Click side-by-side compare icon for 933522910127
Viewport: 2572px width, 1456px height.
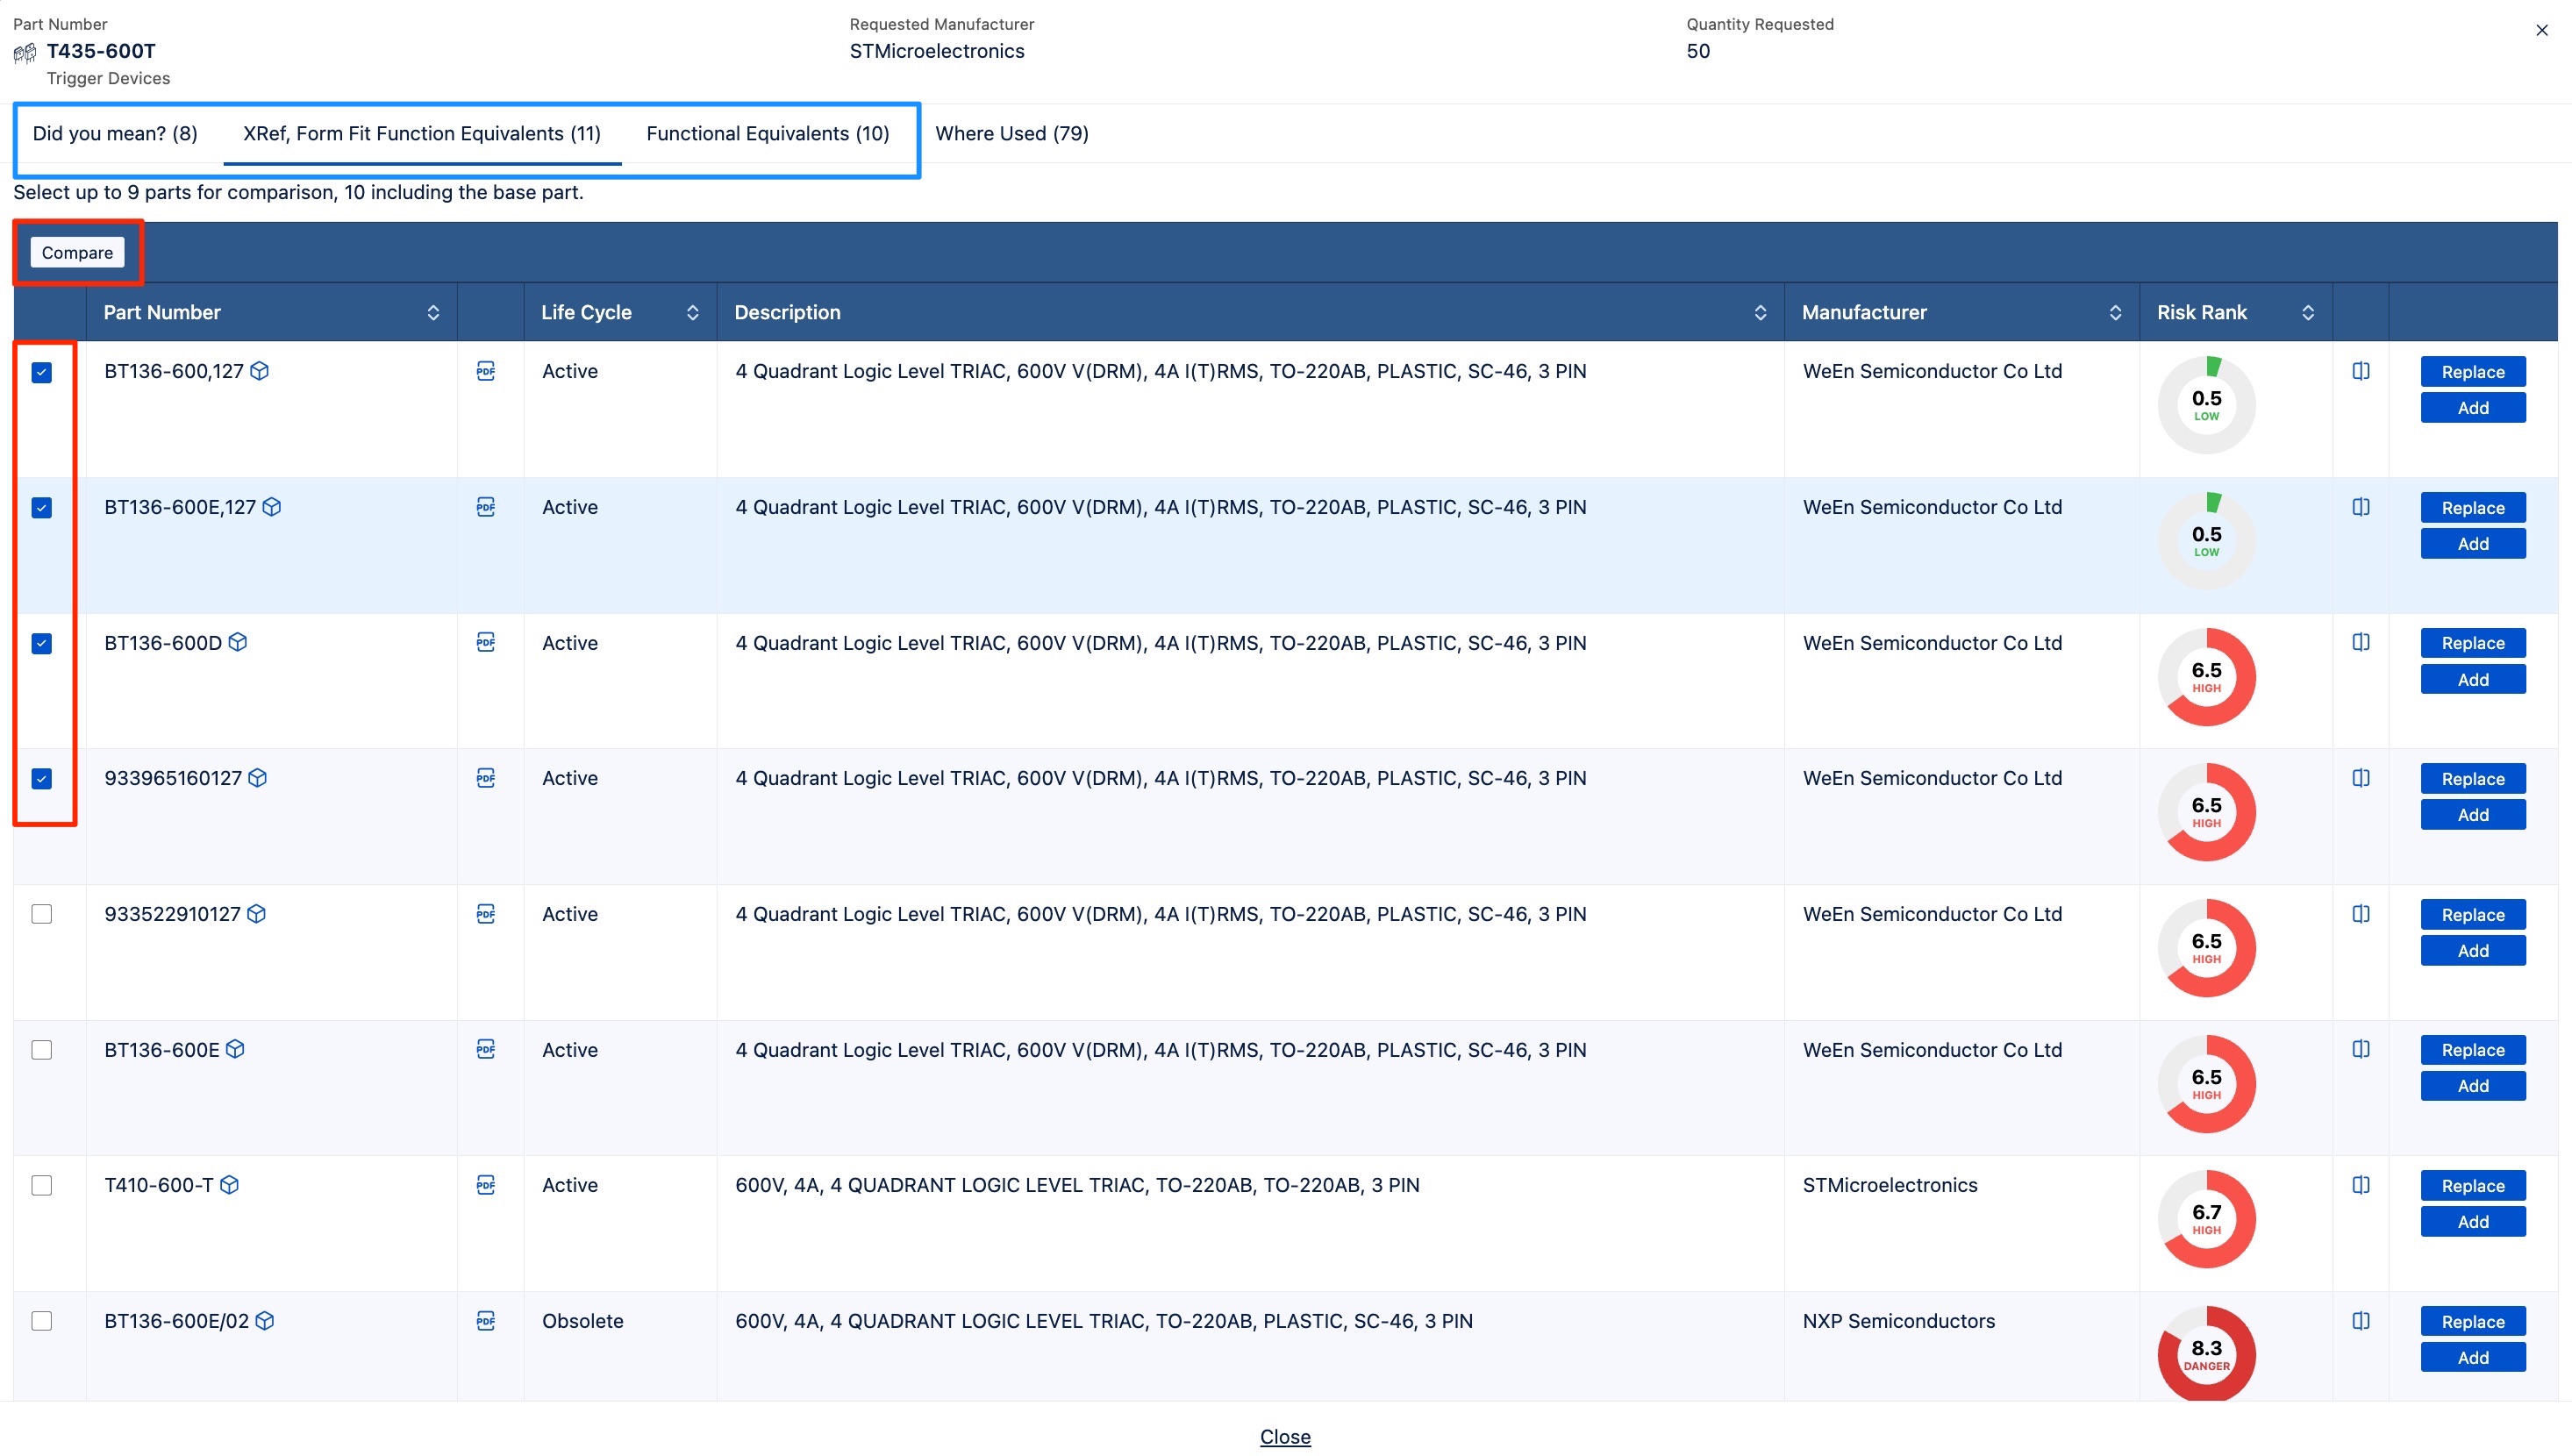pos(2361,914)
